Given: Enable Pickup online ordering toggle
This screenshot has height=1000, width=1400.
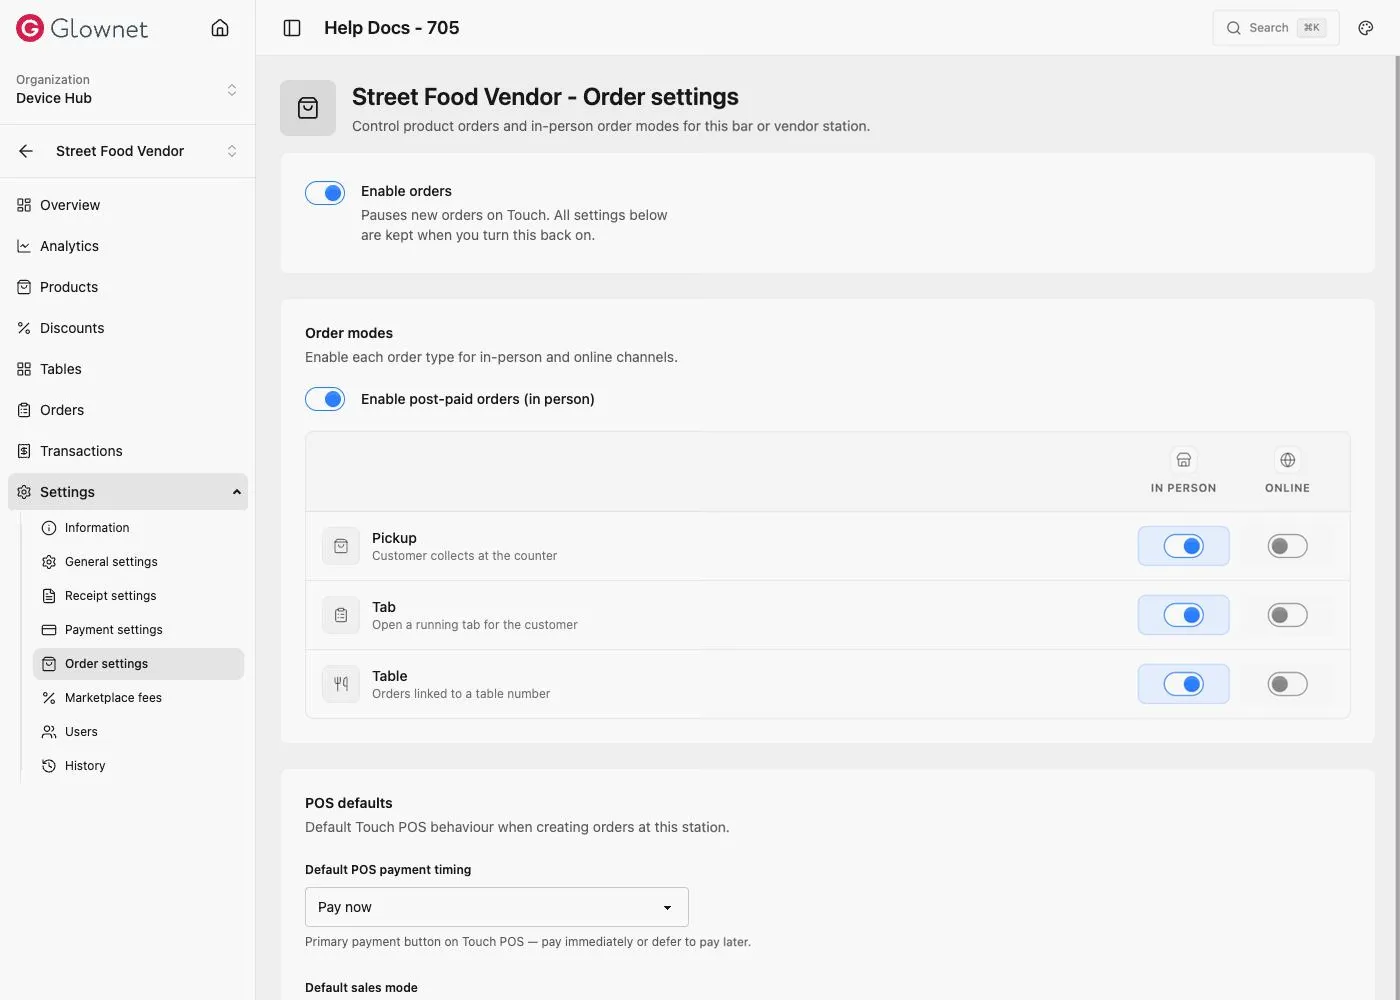Looking at the screenshot, I should pos(1288,546).
